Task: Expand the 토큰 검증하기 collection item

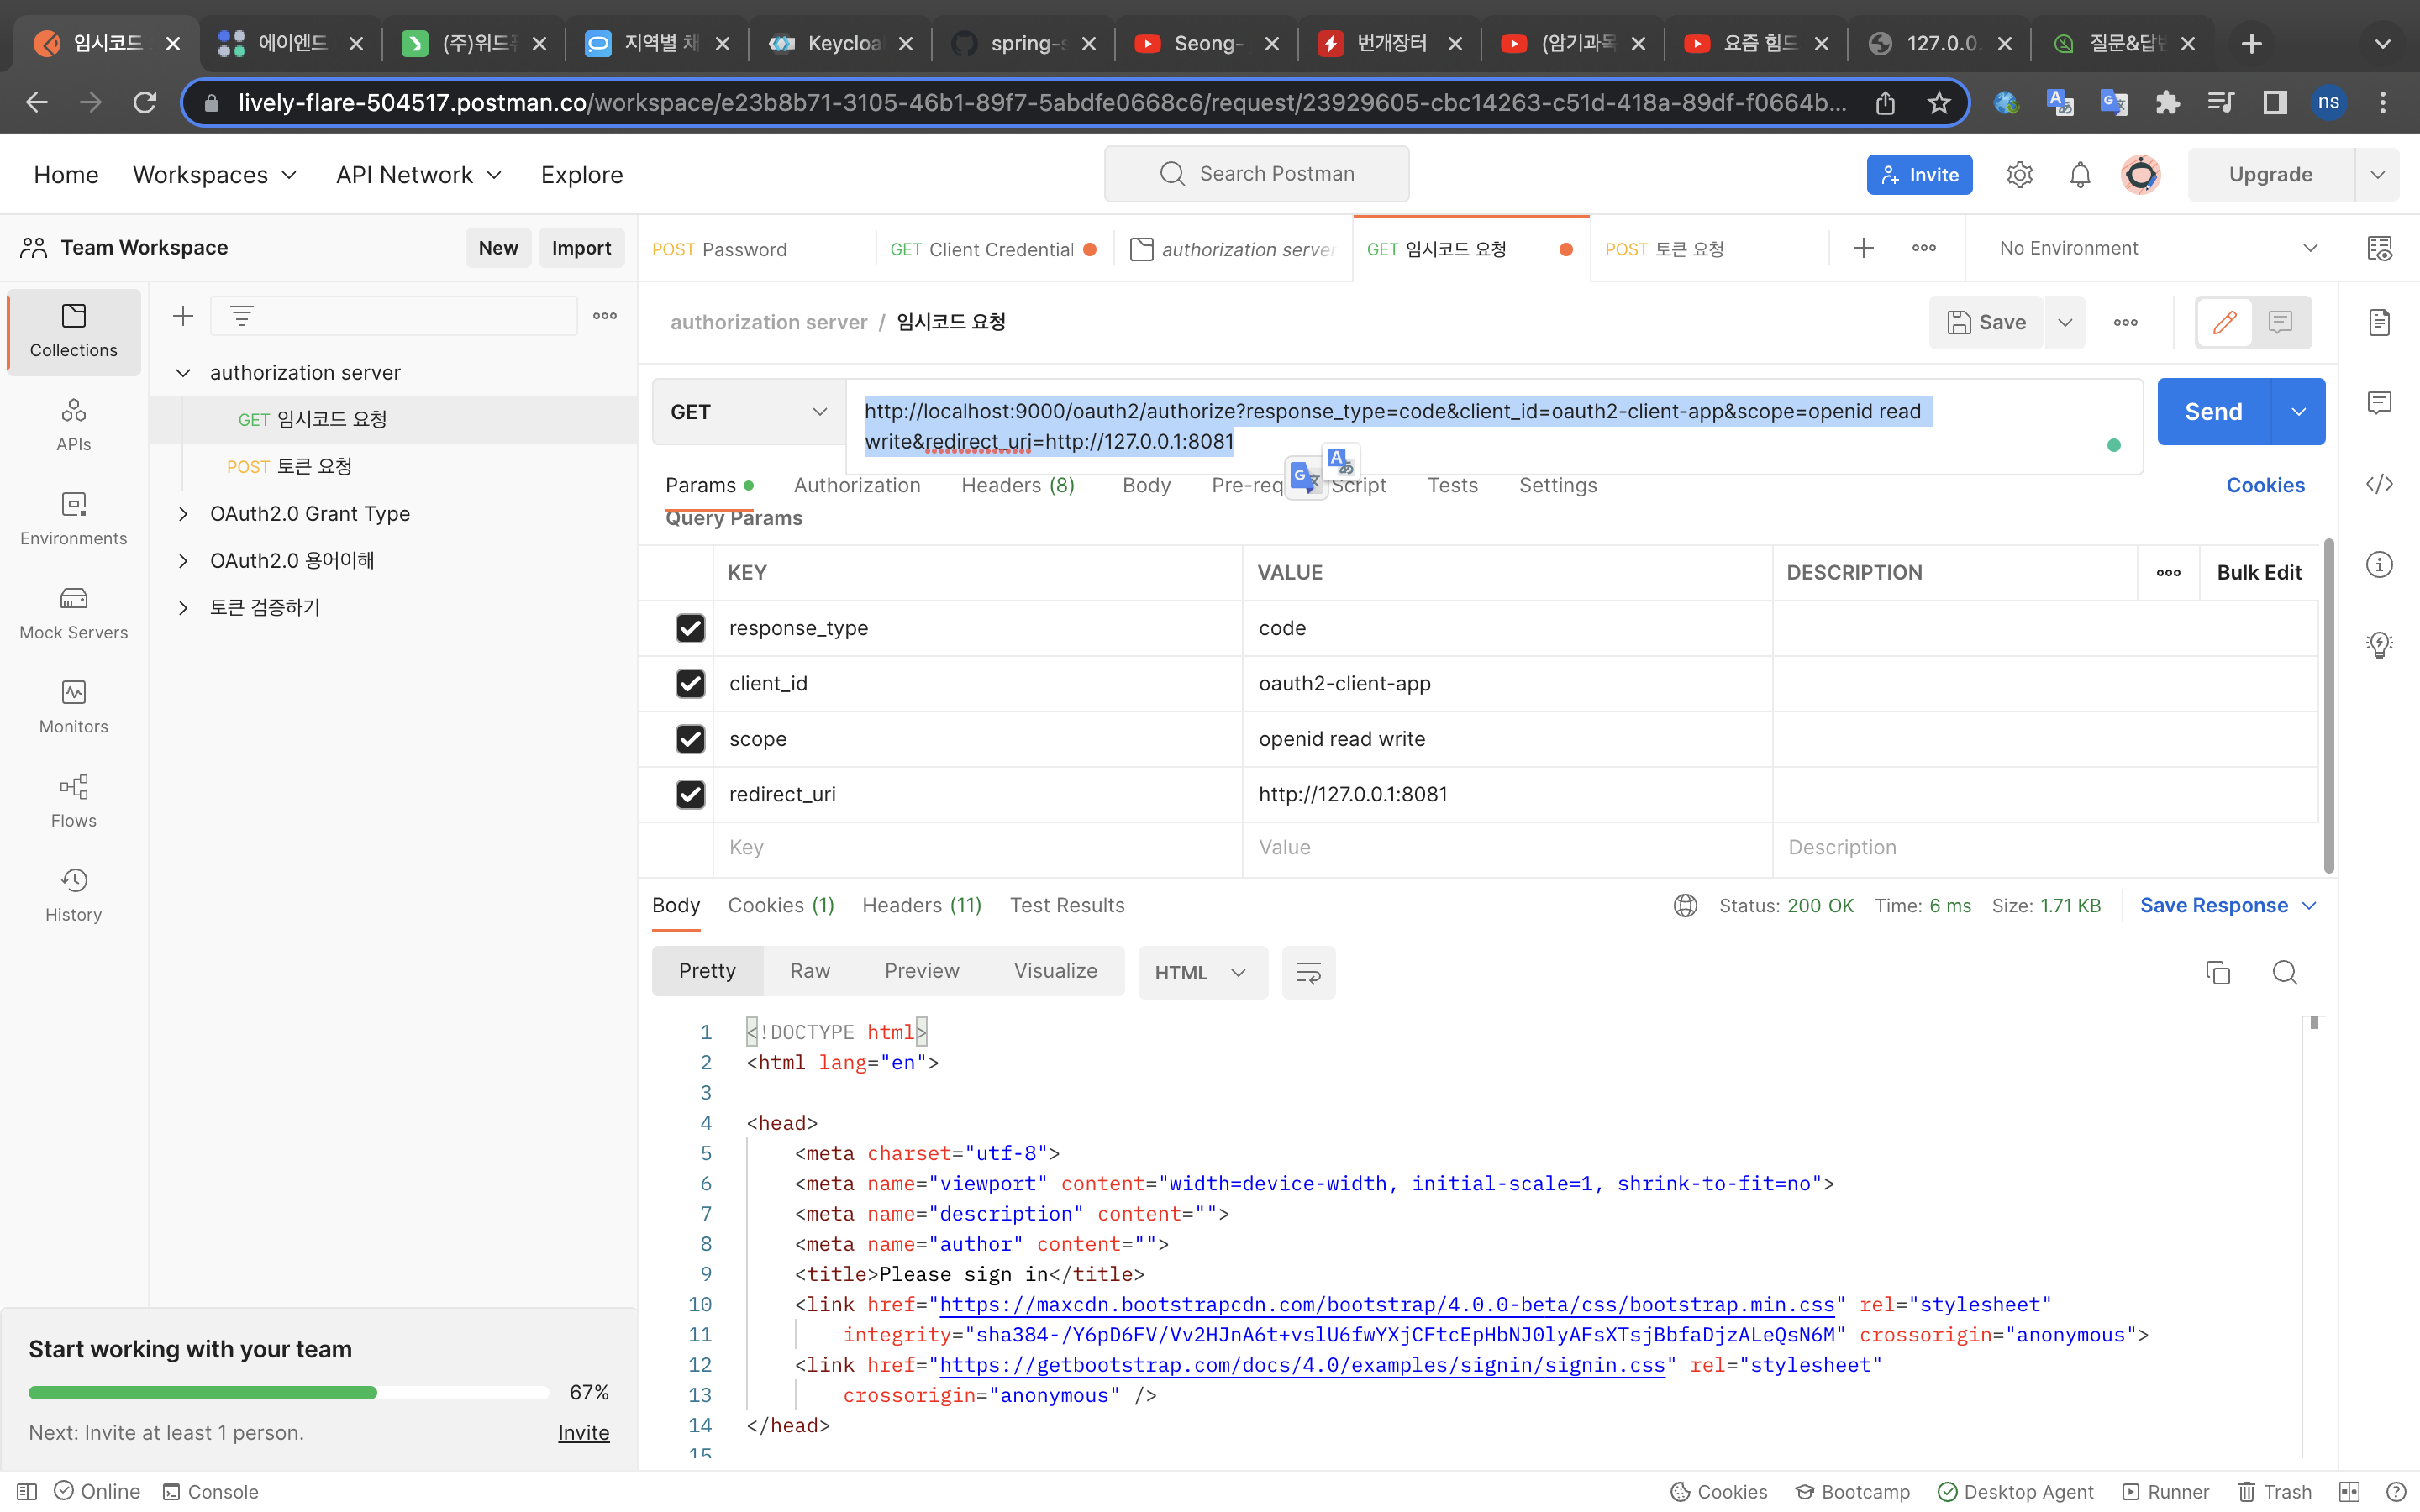Action: pyautogui.click(x=181, y=606)
